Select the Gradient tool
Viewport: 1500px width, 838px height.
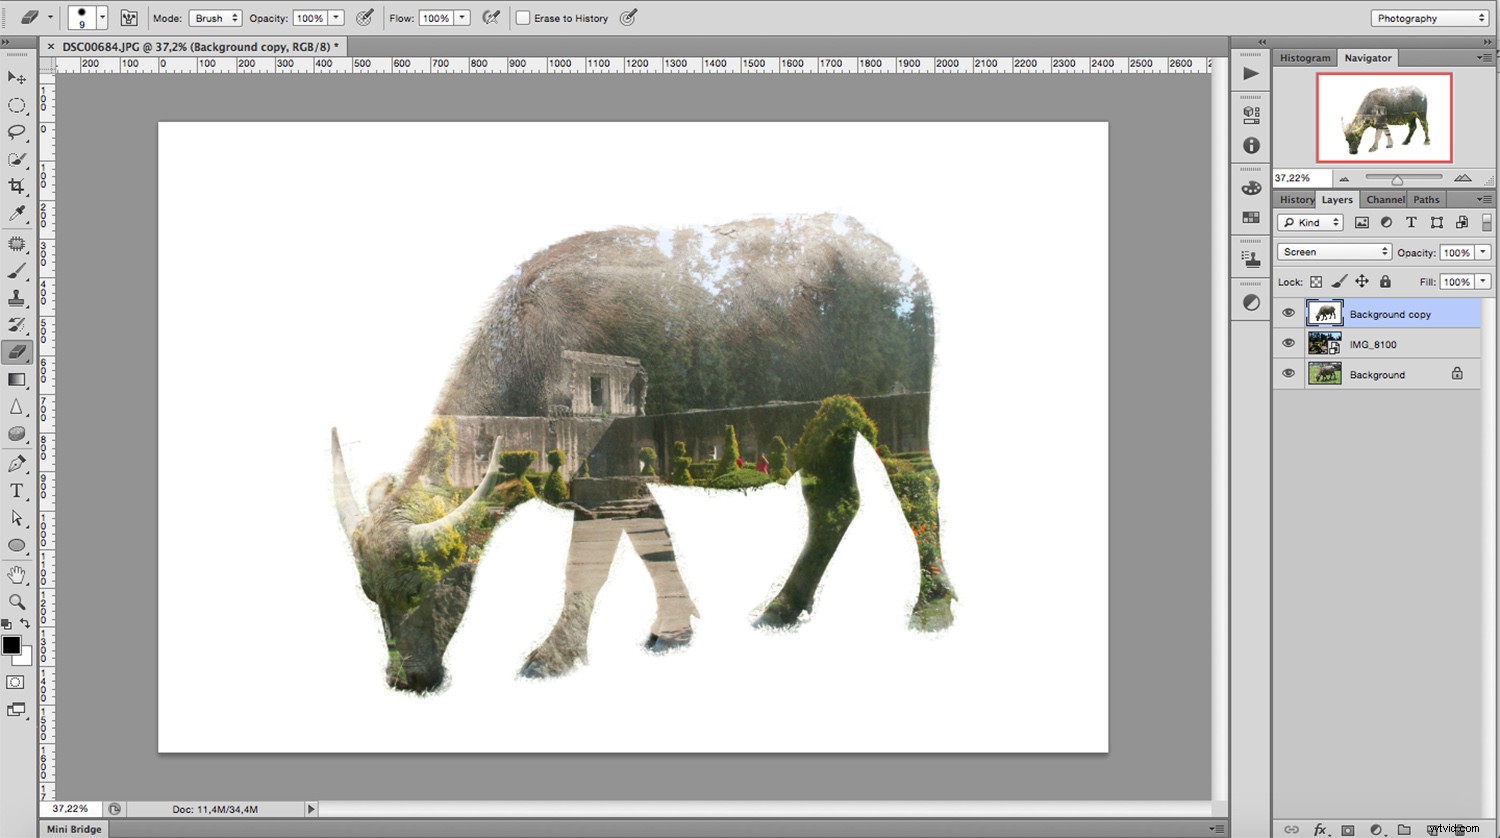point(17,379)
